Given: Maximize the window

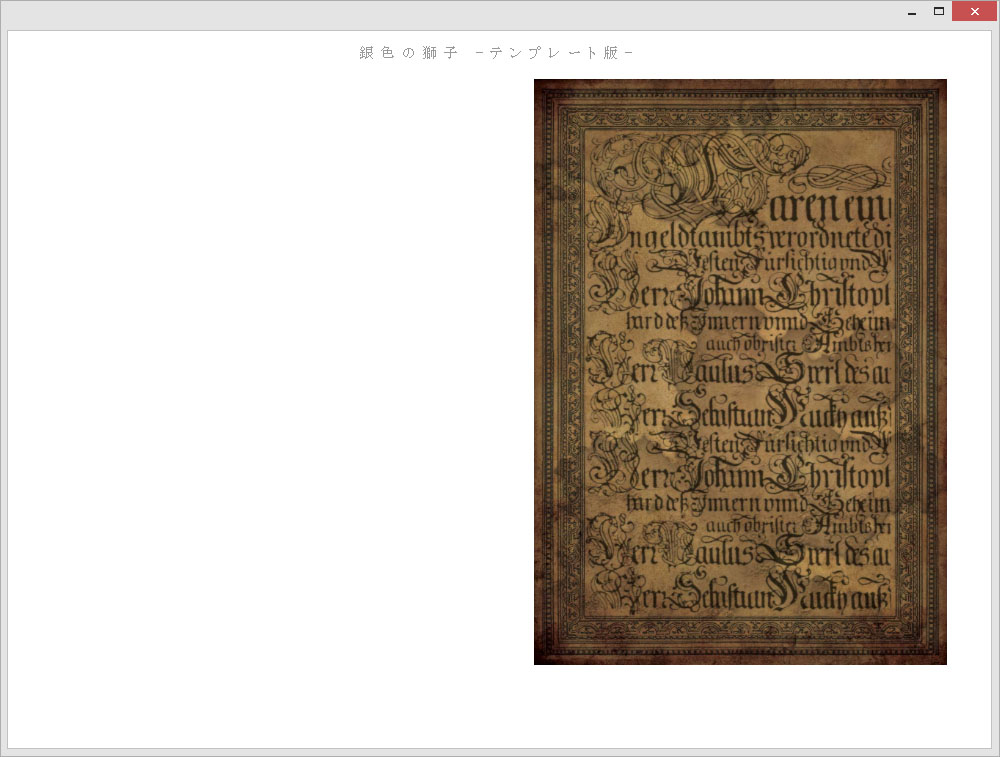Looking at the screenshot, I should click(939, 11).
